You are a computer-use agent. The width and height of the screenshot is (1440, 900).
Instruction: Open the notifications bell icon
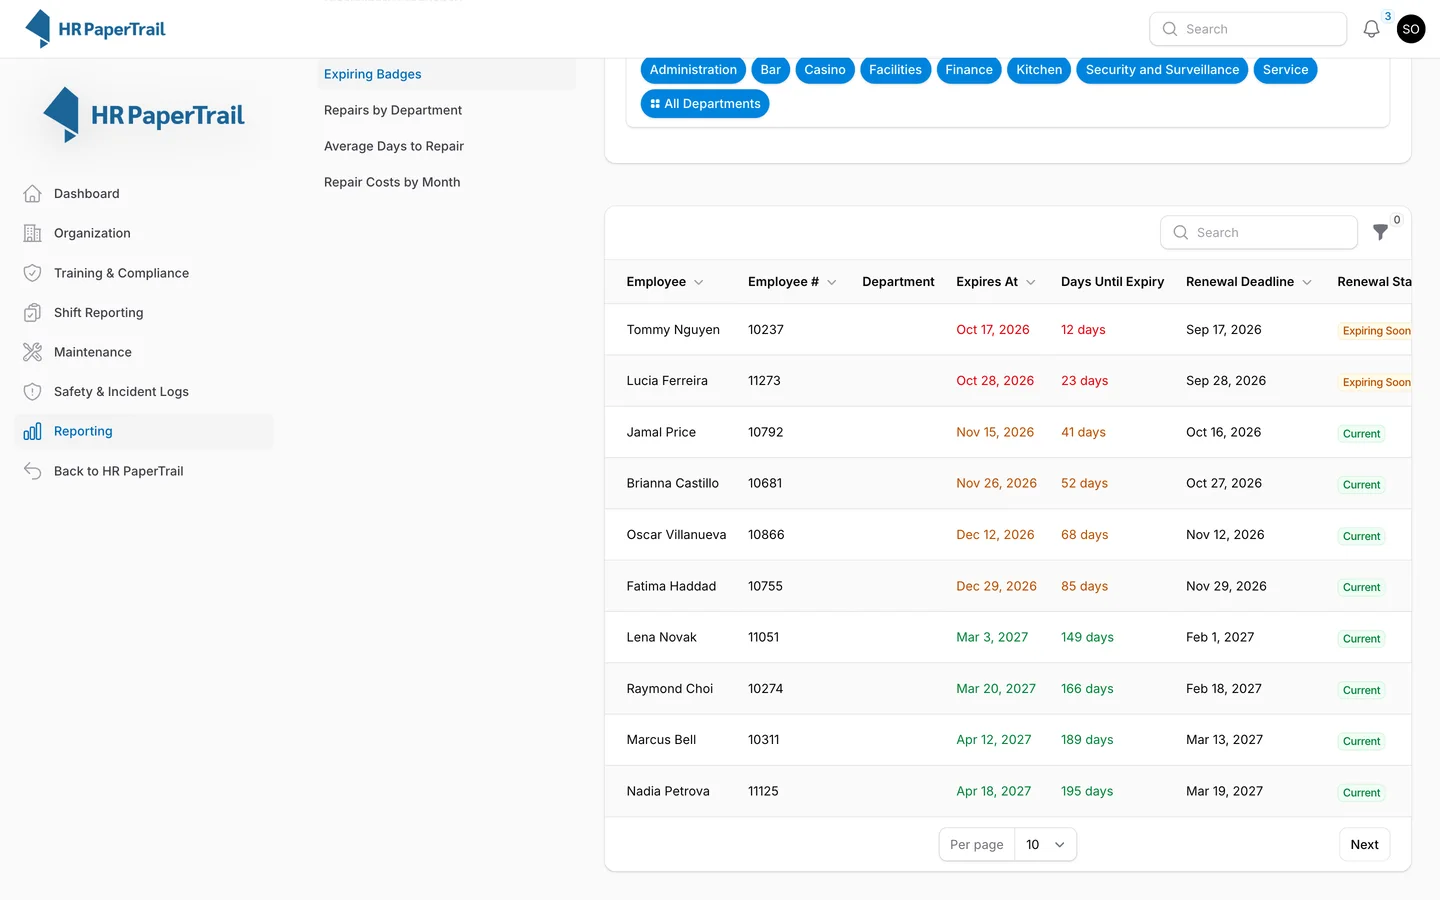click(x=1371, y=29)
